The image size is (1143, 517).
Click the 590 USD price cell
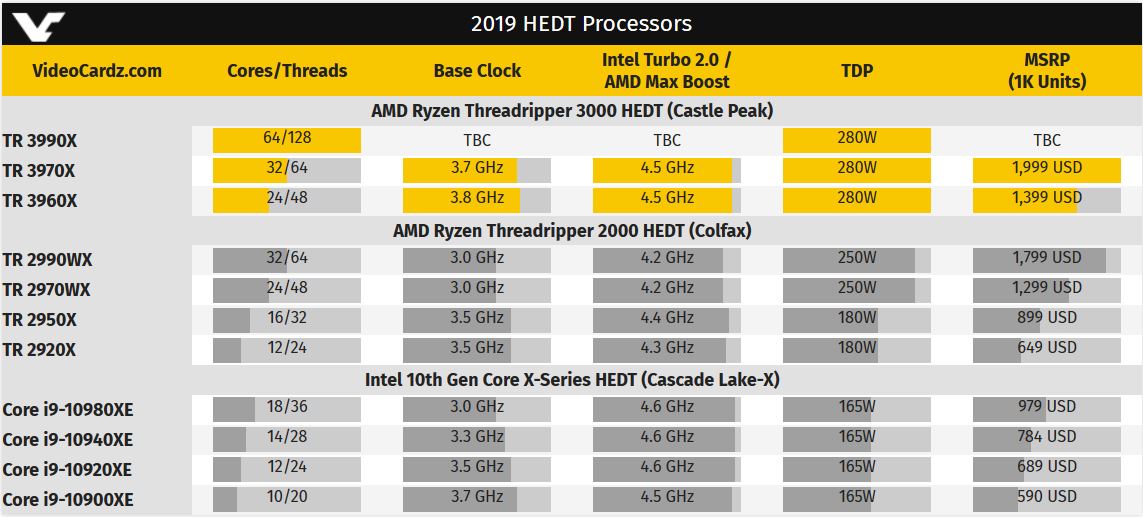point(1047,498)
